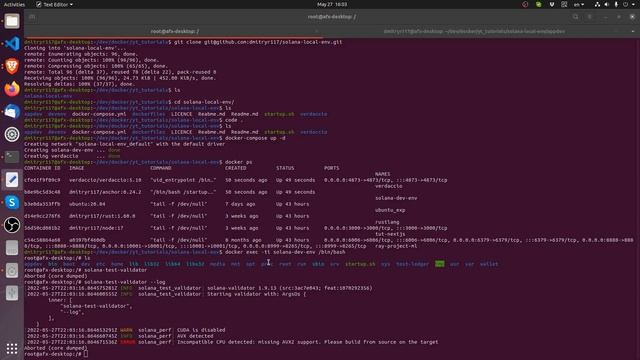Open the terminal hamburger menu

point(590,17)
